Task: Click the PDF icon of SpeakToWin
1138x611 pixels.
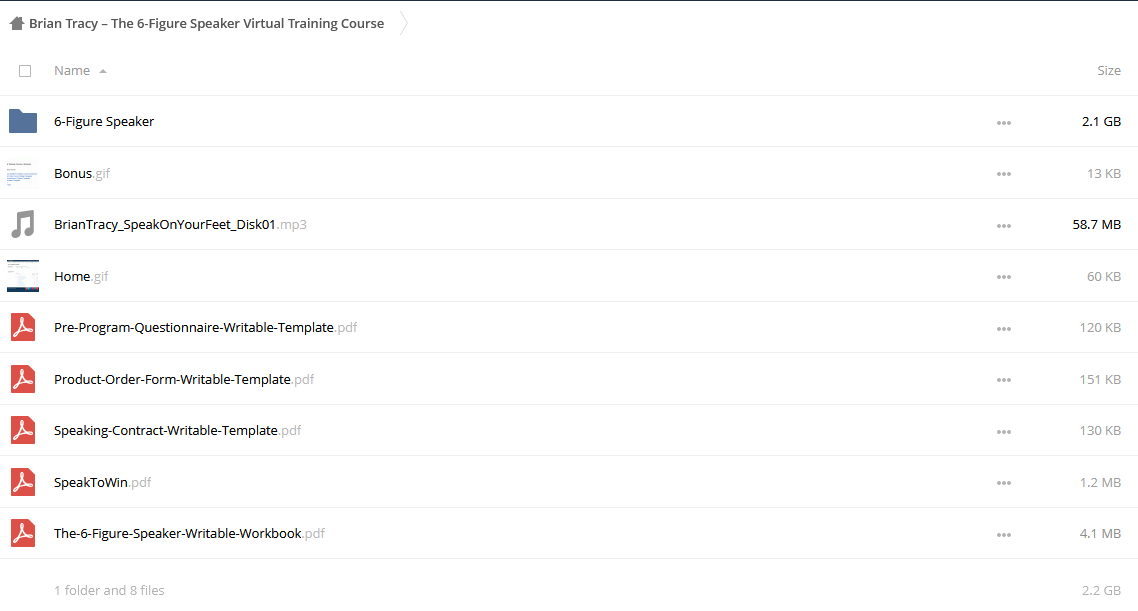Action: click(23, 482)
